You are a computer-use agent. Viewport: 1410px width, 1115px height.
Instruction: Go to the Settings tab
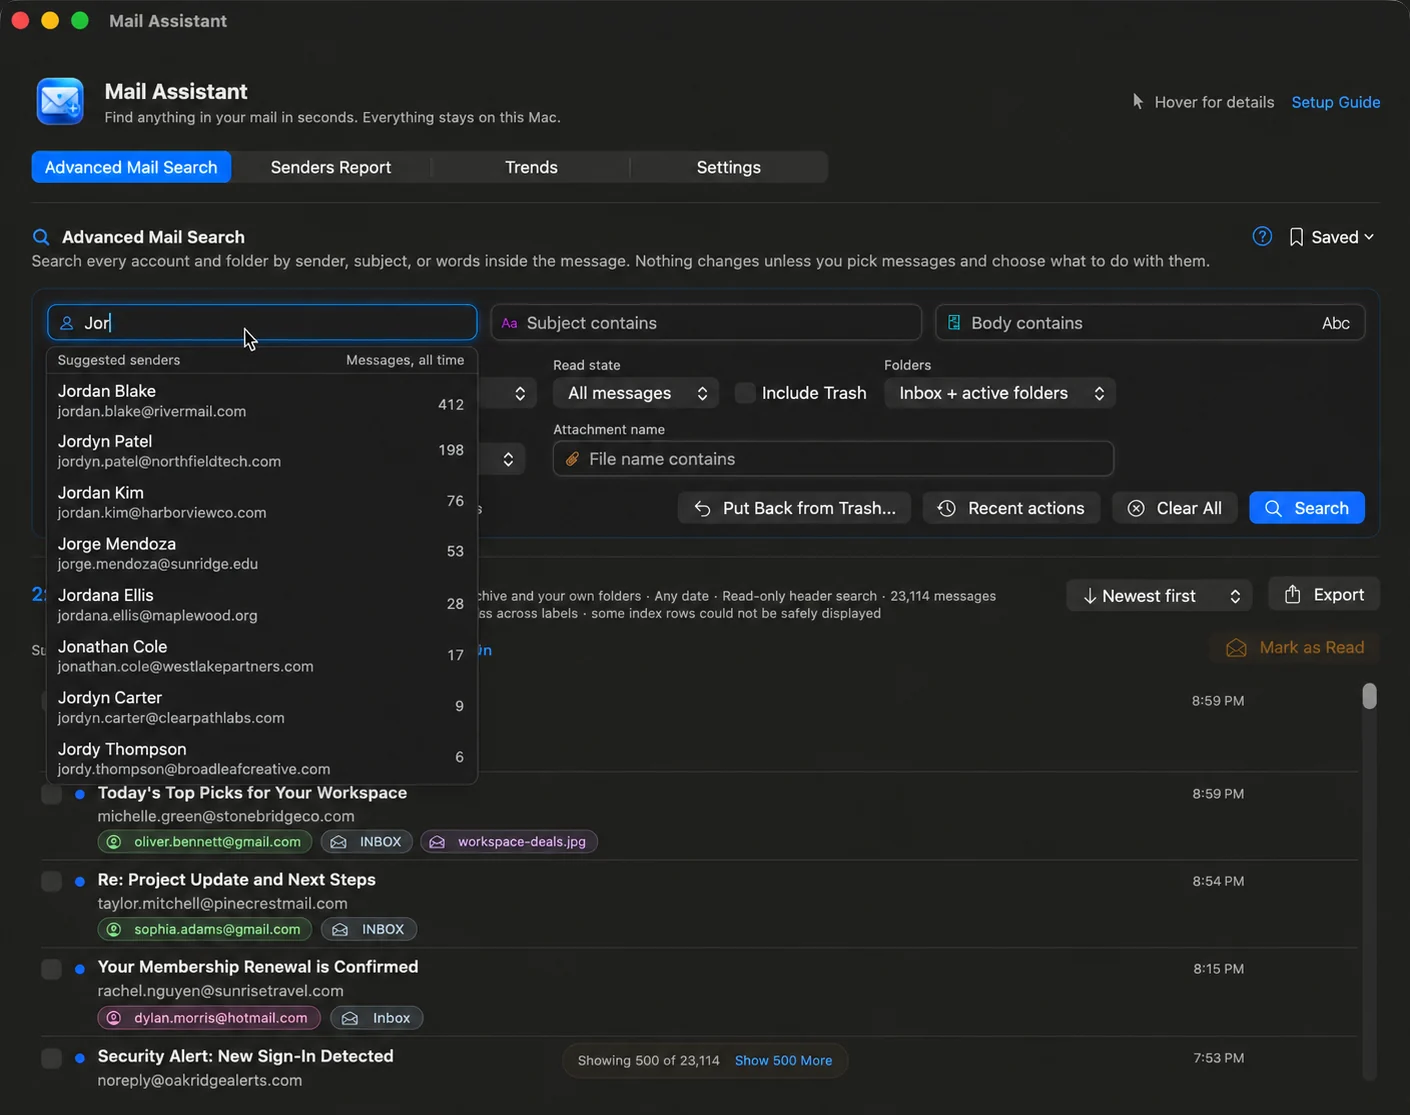pos(729,167)
